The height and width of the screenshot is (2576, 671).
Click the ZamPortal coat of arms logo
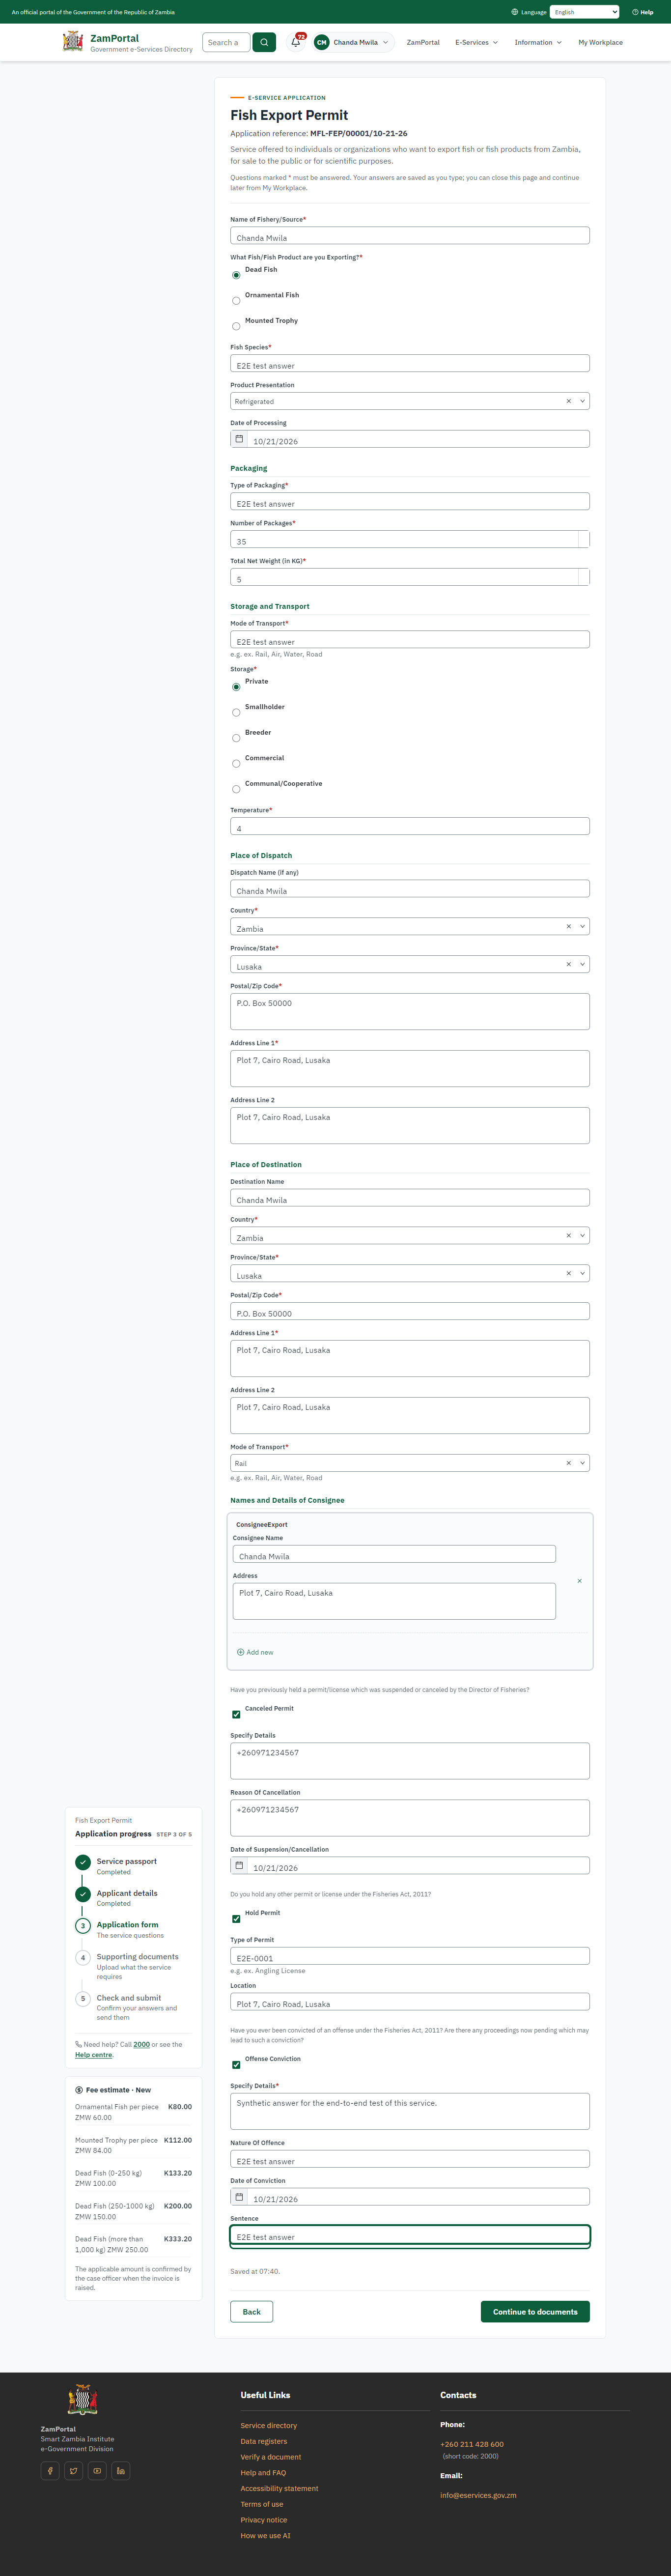[x=73, y=41]
